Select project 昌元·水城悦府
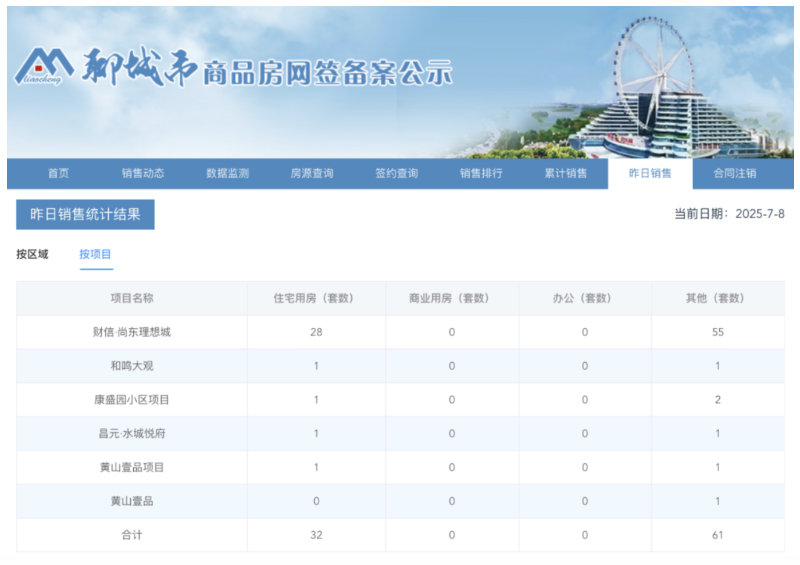Image resolution: width=800 pixels, height=565 pixels. pos(132,433)
